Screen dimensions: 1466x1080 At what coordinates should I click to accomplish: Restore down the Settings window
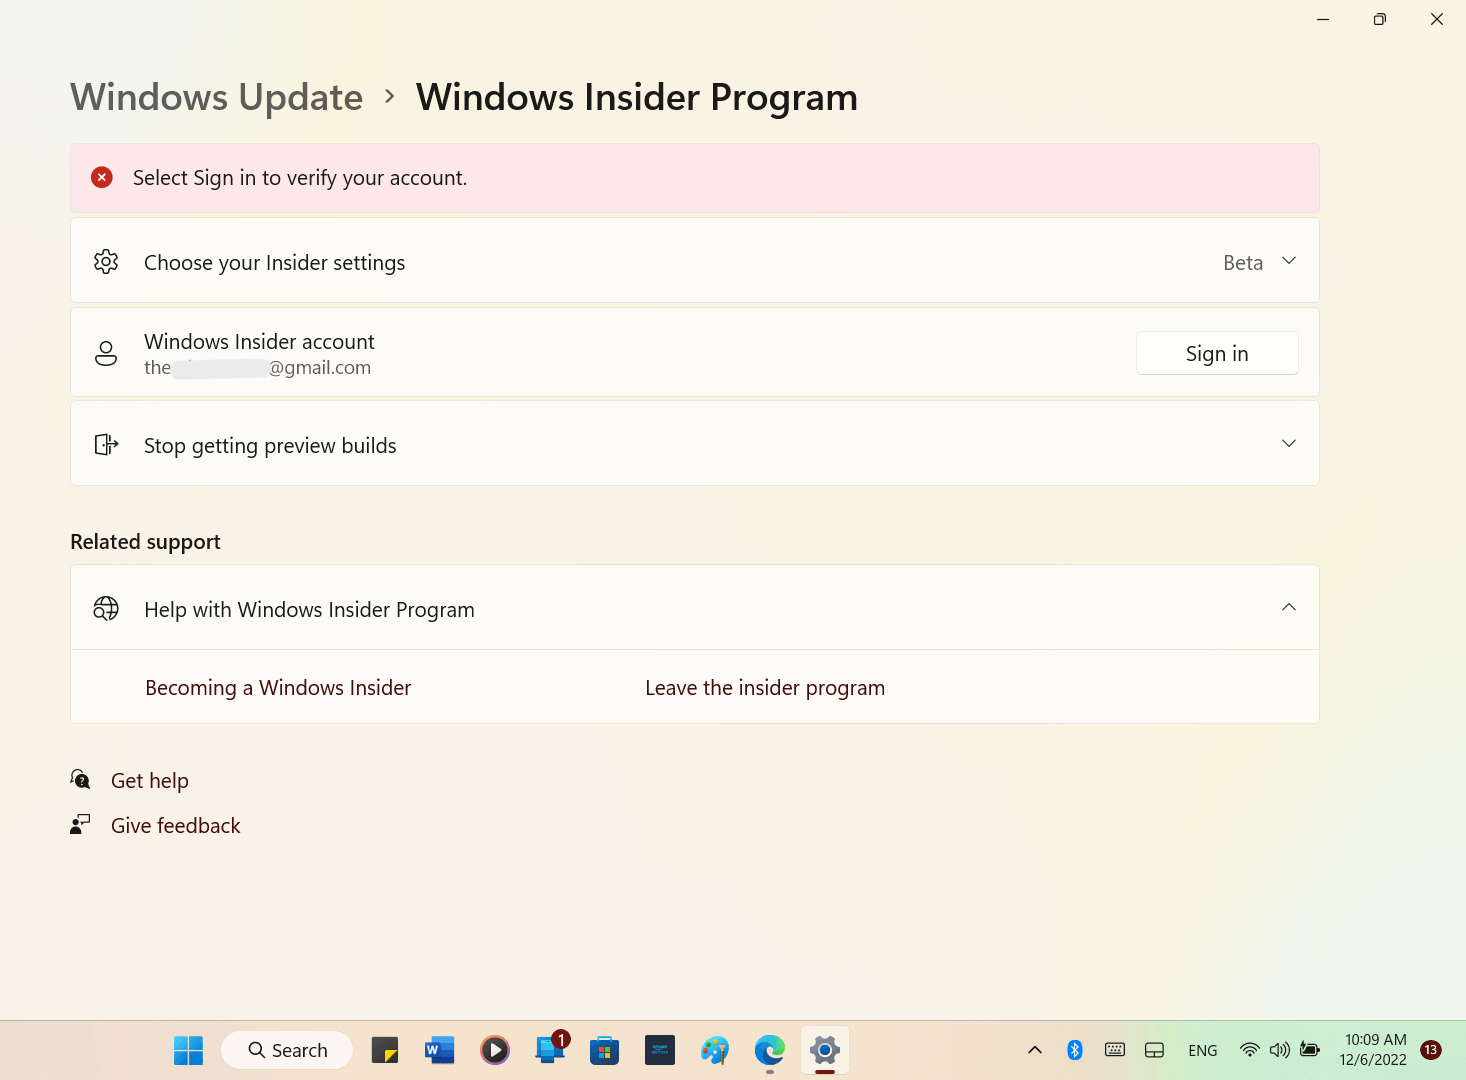point(1380,19)
